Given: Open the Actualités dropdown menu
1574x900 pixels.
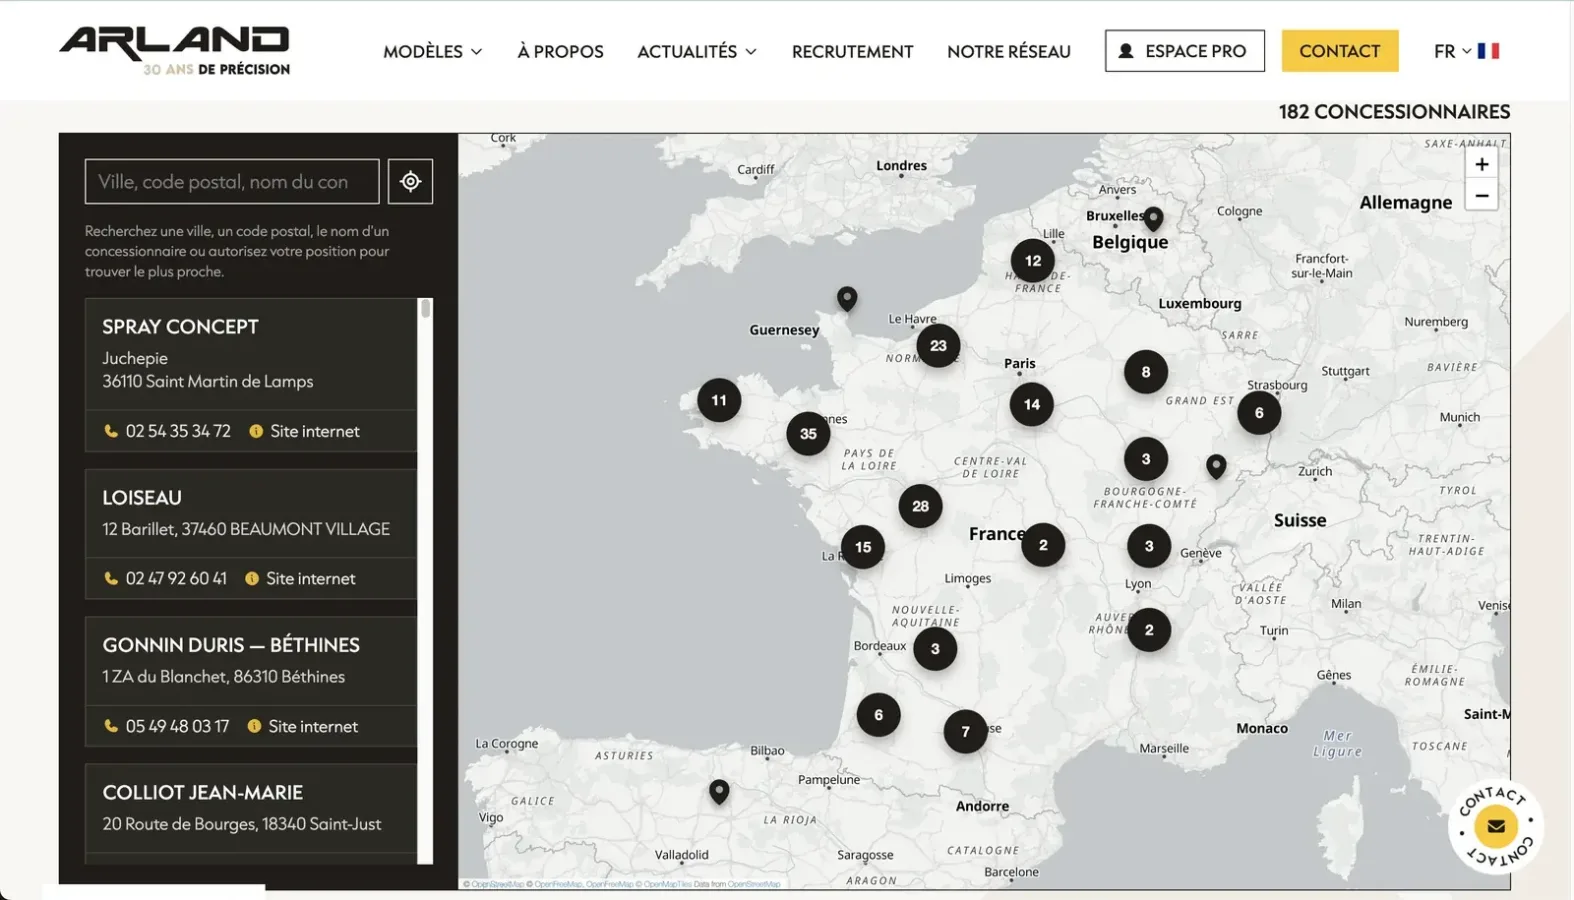Looking at the screenshot, I should (x=697, y=51).
